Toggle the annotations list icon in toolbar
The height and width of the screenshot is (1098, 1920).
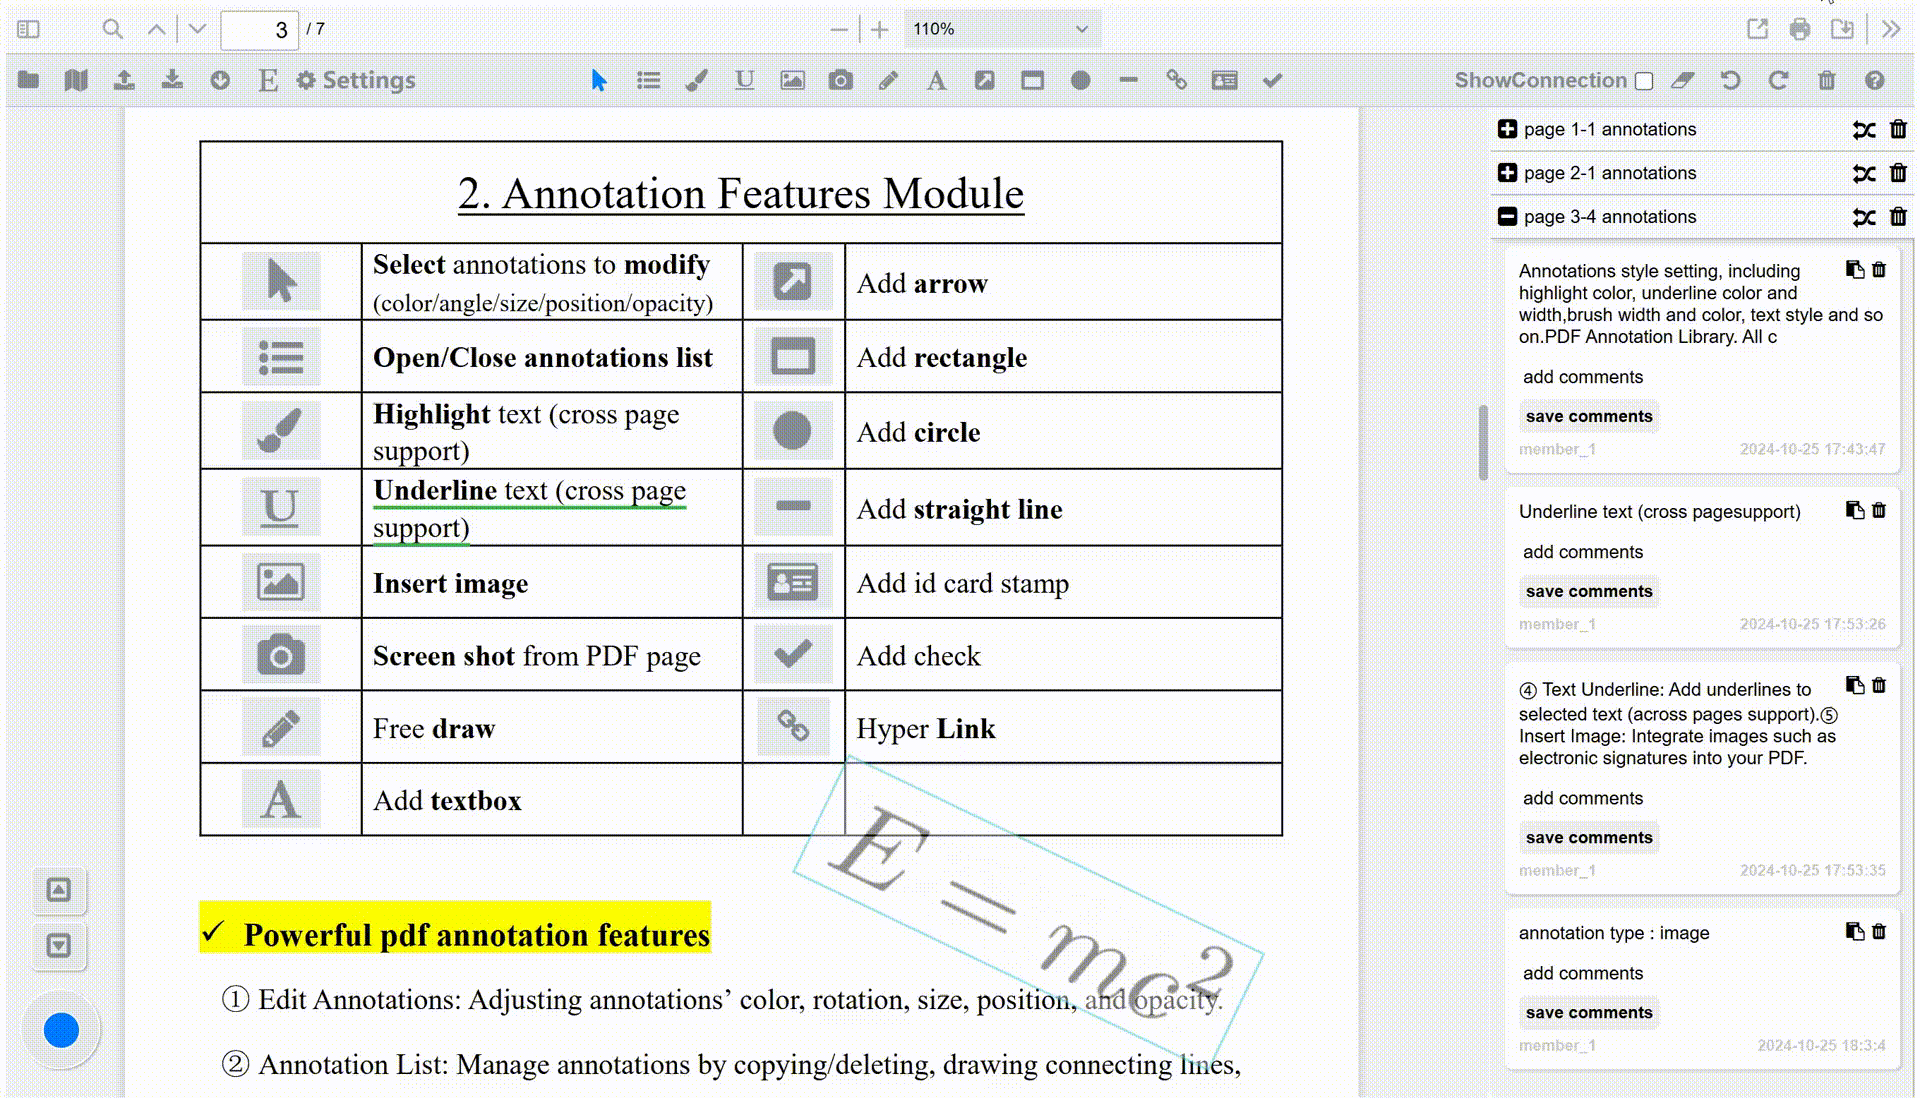[648, 81]
